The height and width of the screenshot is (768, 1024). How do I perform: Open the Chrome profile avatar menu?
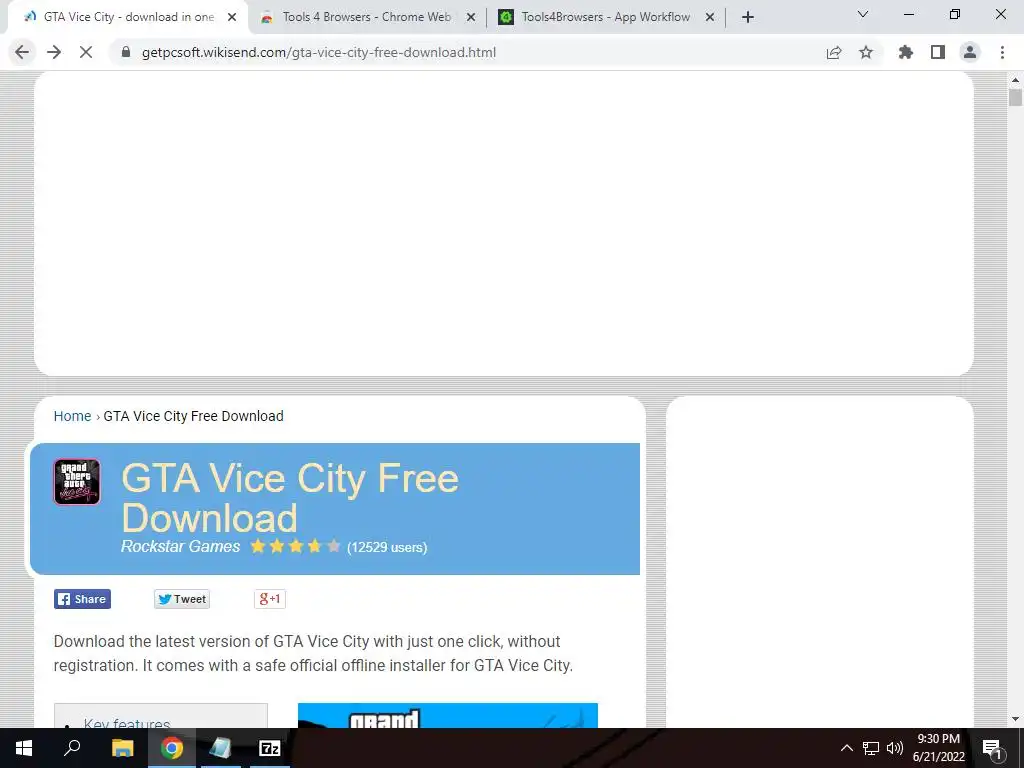[970, 52]
